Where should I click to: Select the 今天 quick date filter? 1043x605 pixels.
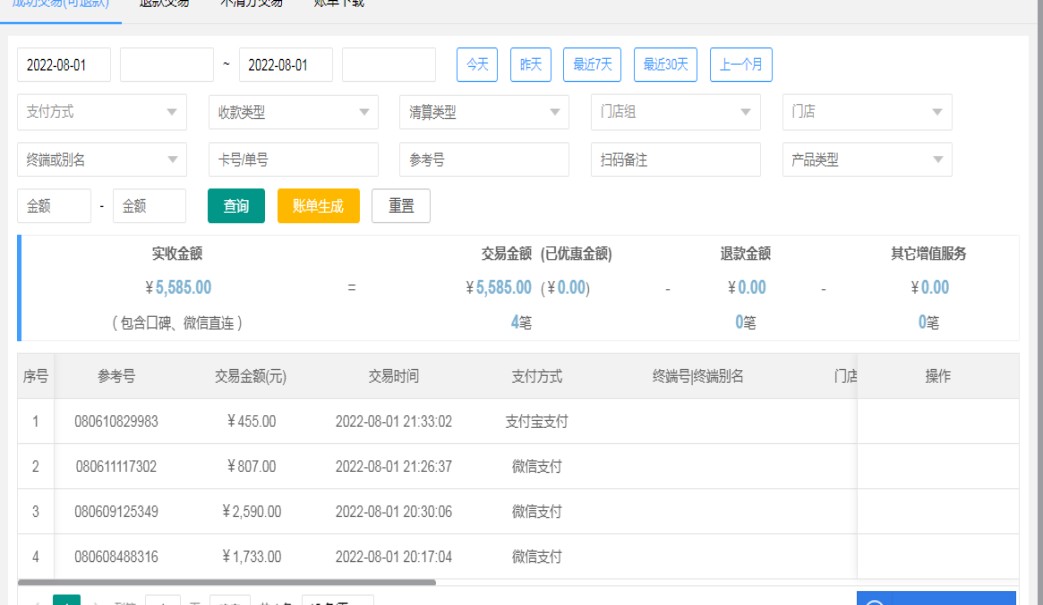click(477, 65)
